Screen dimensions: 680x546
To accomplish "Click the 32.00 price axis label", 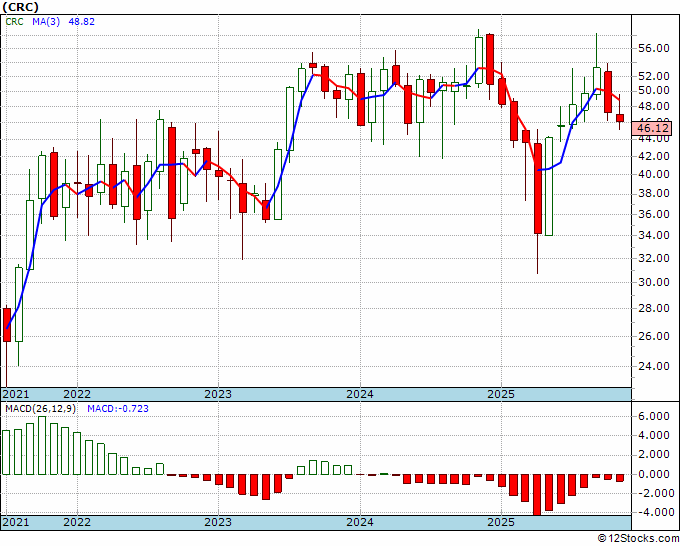I will pyautogui.click(x=654, y=258).
